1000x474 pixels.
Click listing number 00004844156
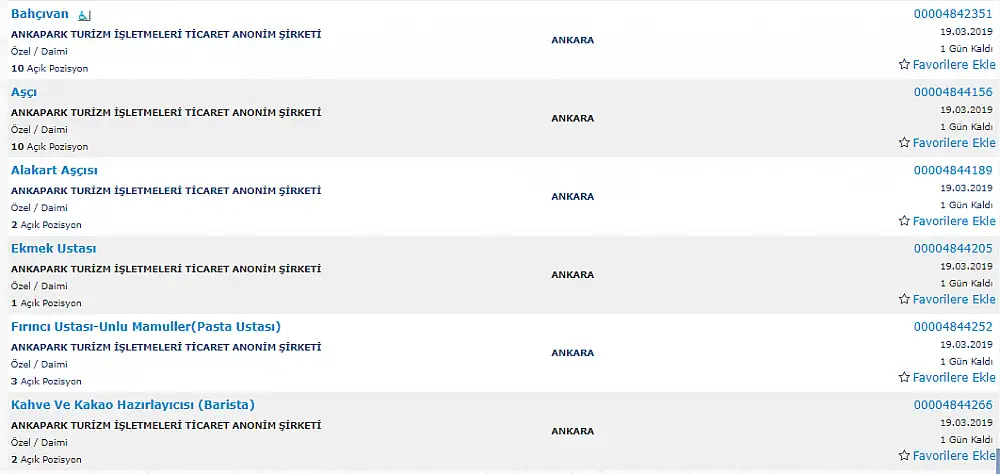coord(953,93)
